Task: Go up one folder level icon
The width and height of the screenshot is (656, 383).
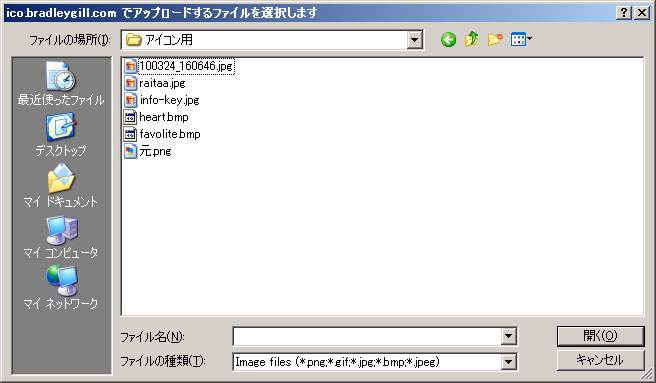Action: pyautogui.click(x=472, y=39)
